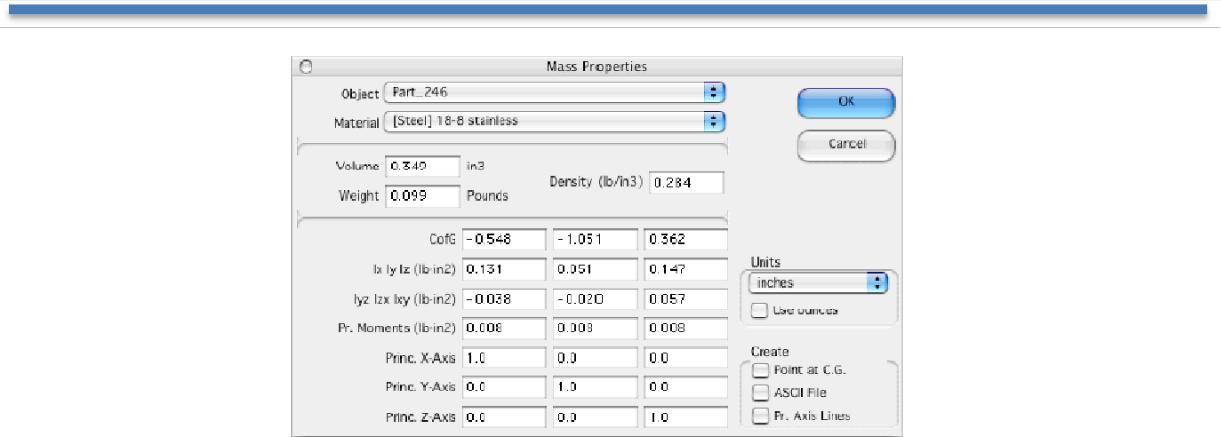Click the Ixy field showing 0.057

click(685, 298)
